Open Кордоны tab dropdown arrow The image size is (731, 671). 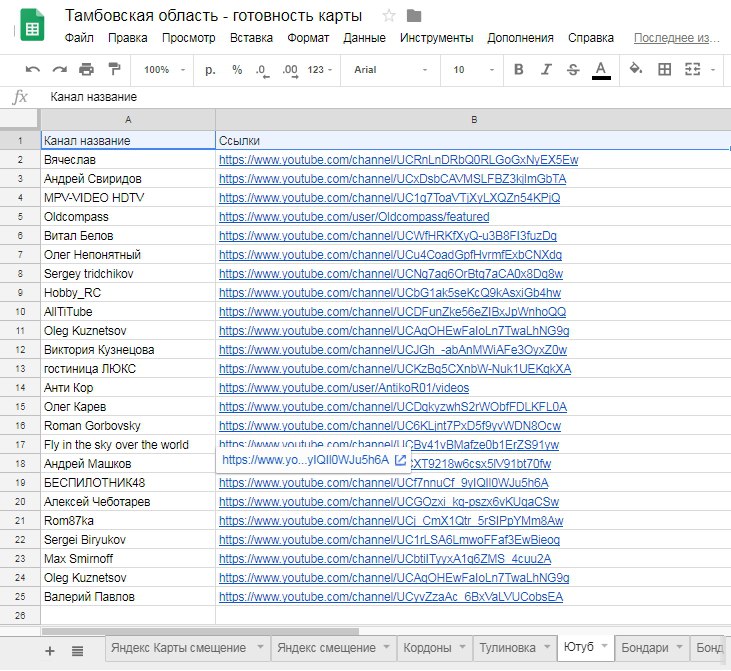pyautogui.click(x=462, y=647)
